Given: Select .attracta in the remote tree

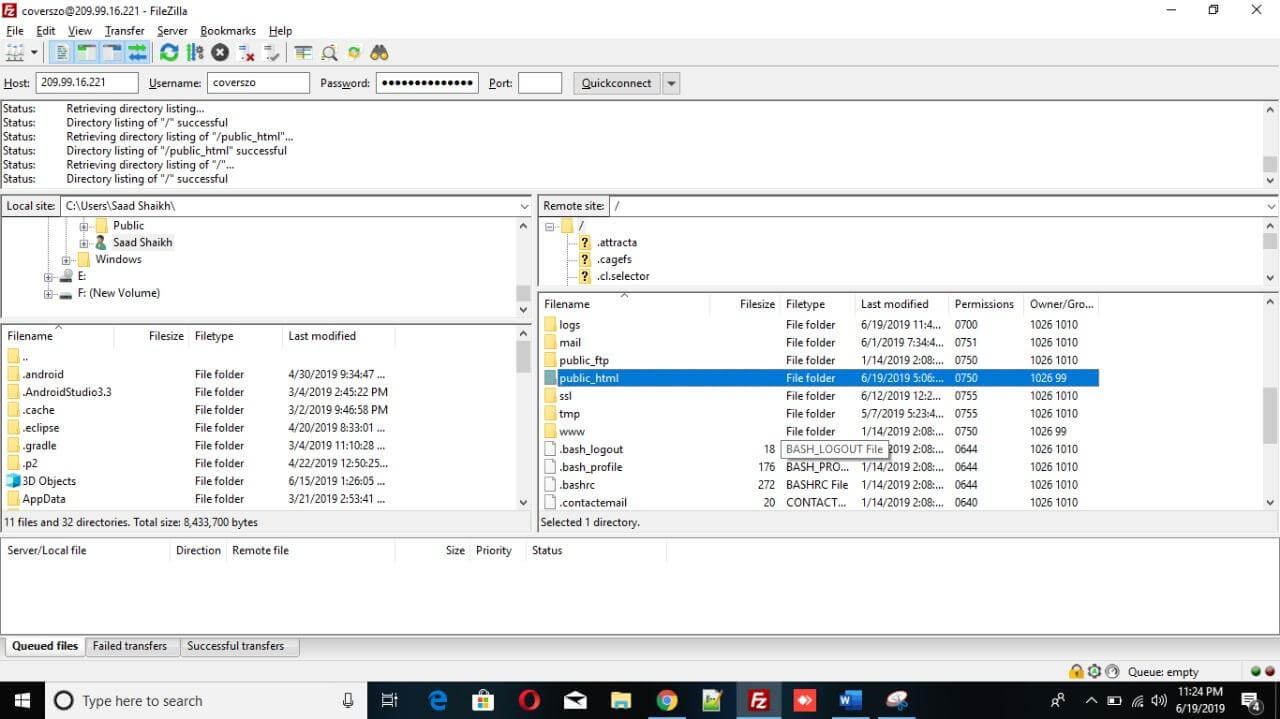Looking at the screenshot, I should [x=616, y=242].
